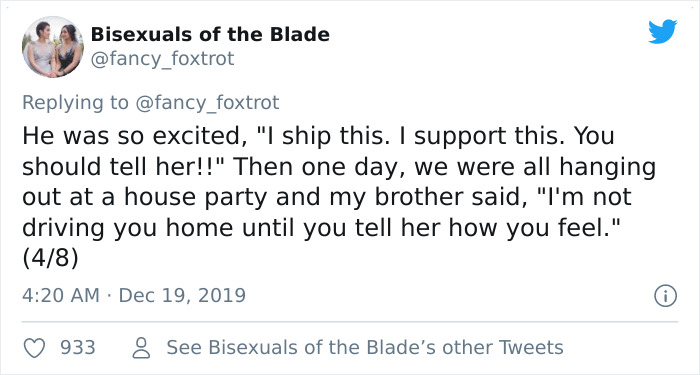Click the "Replying to" label text

75,102
